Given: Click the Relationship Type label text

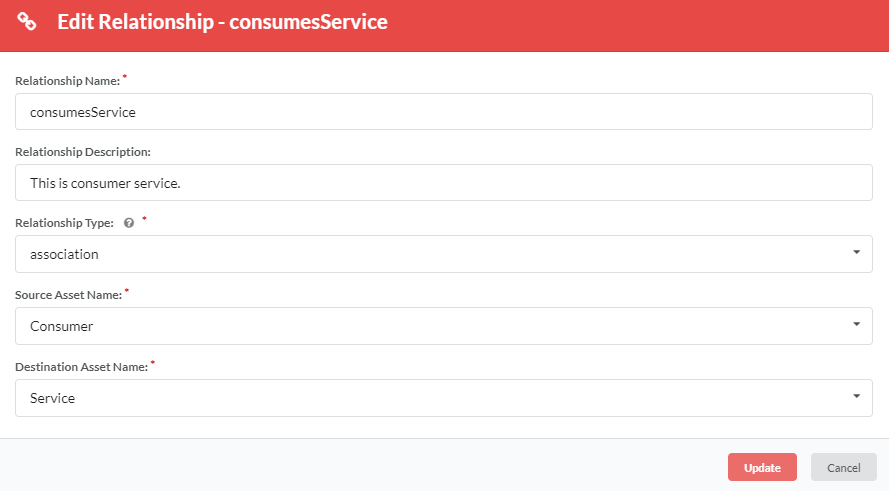Looking at the screenshot, I should click(64, 223).
